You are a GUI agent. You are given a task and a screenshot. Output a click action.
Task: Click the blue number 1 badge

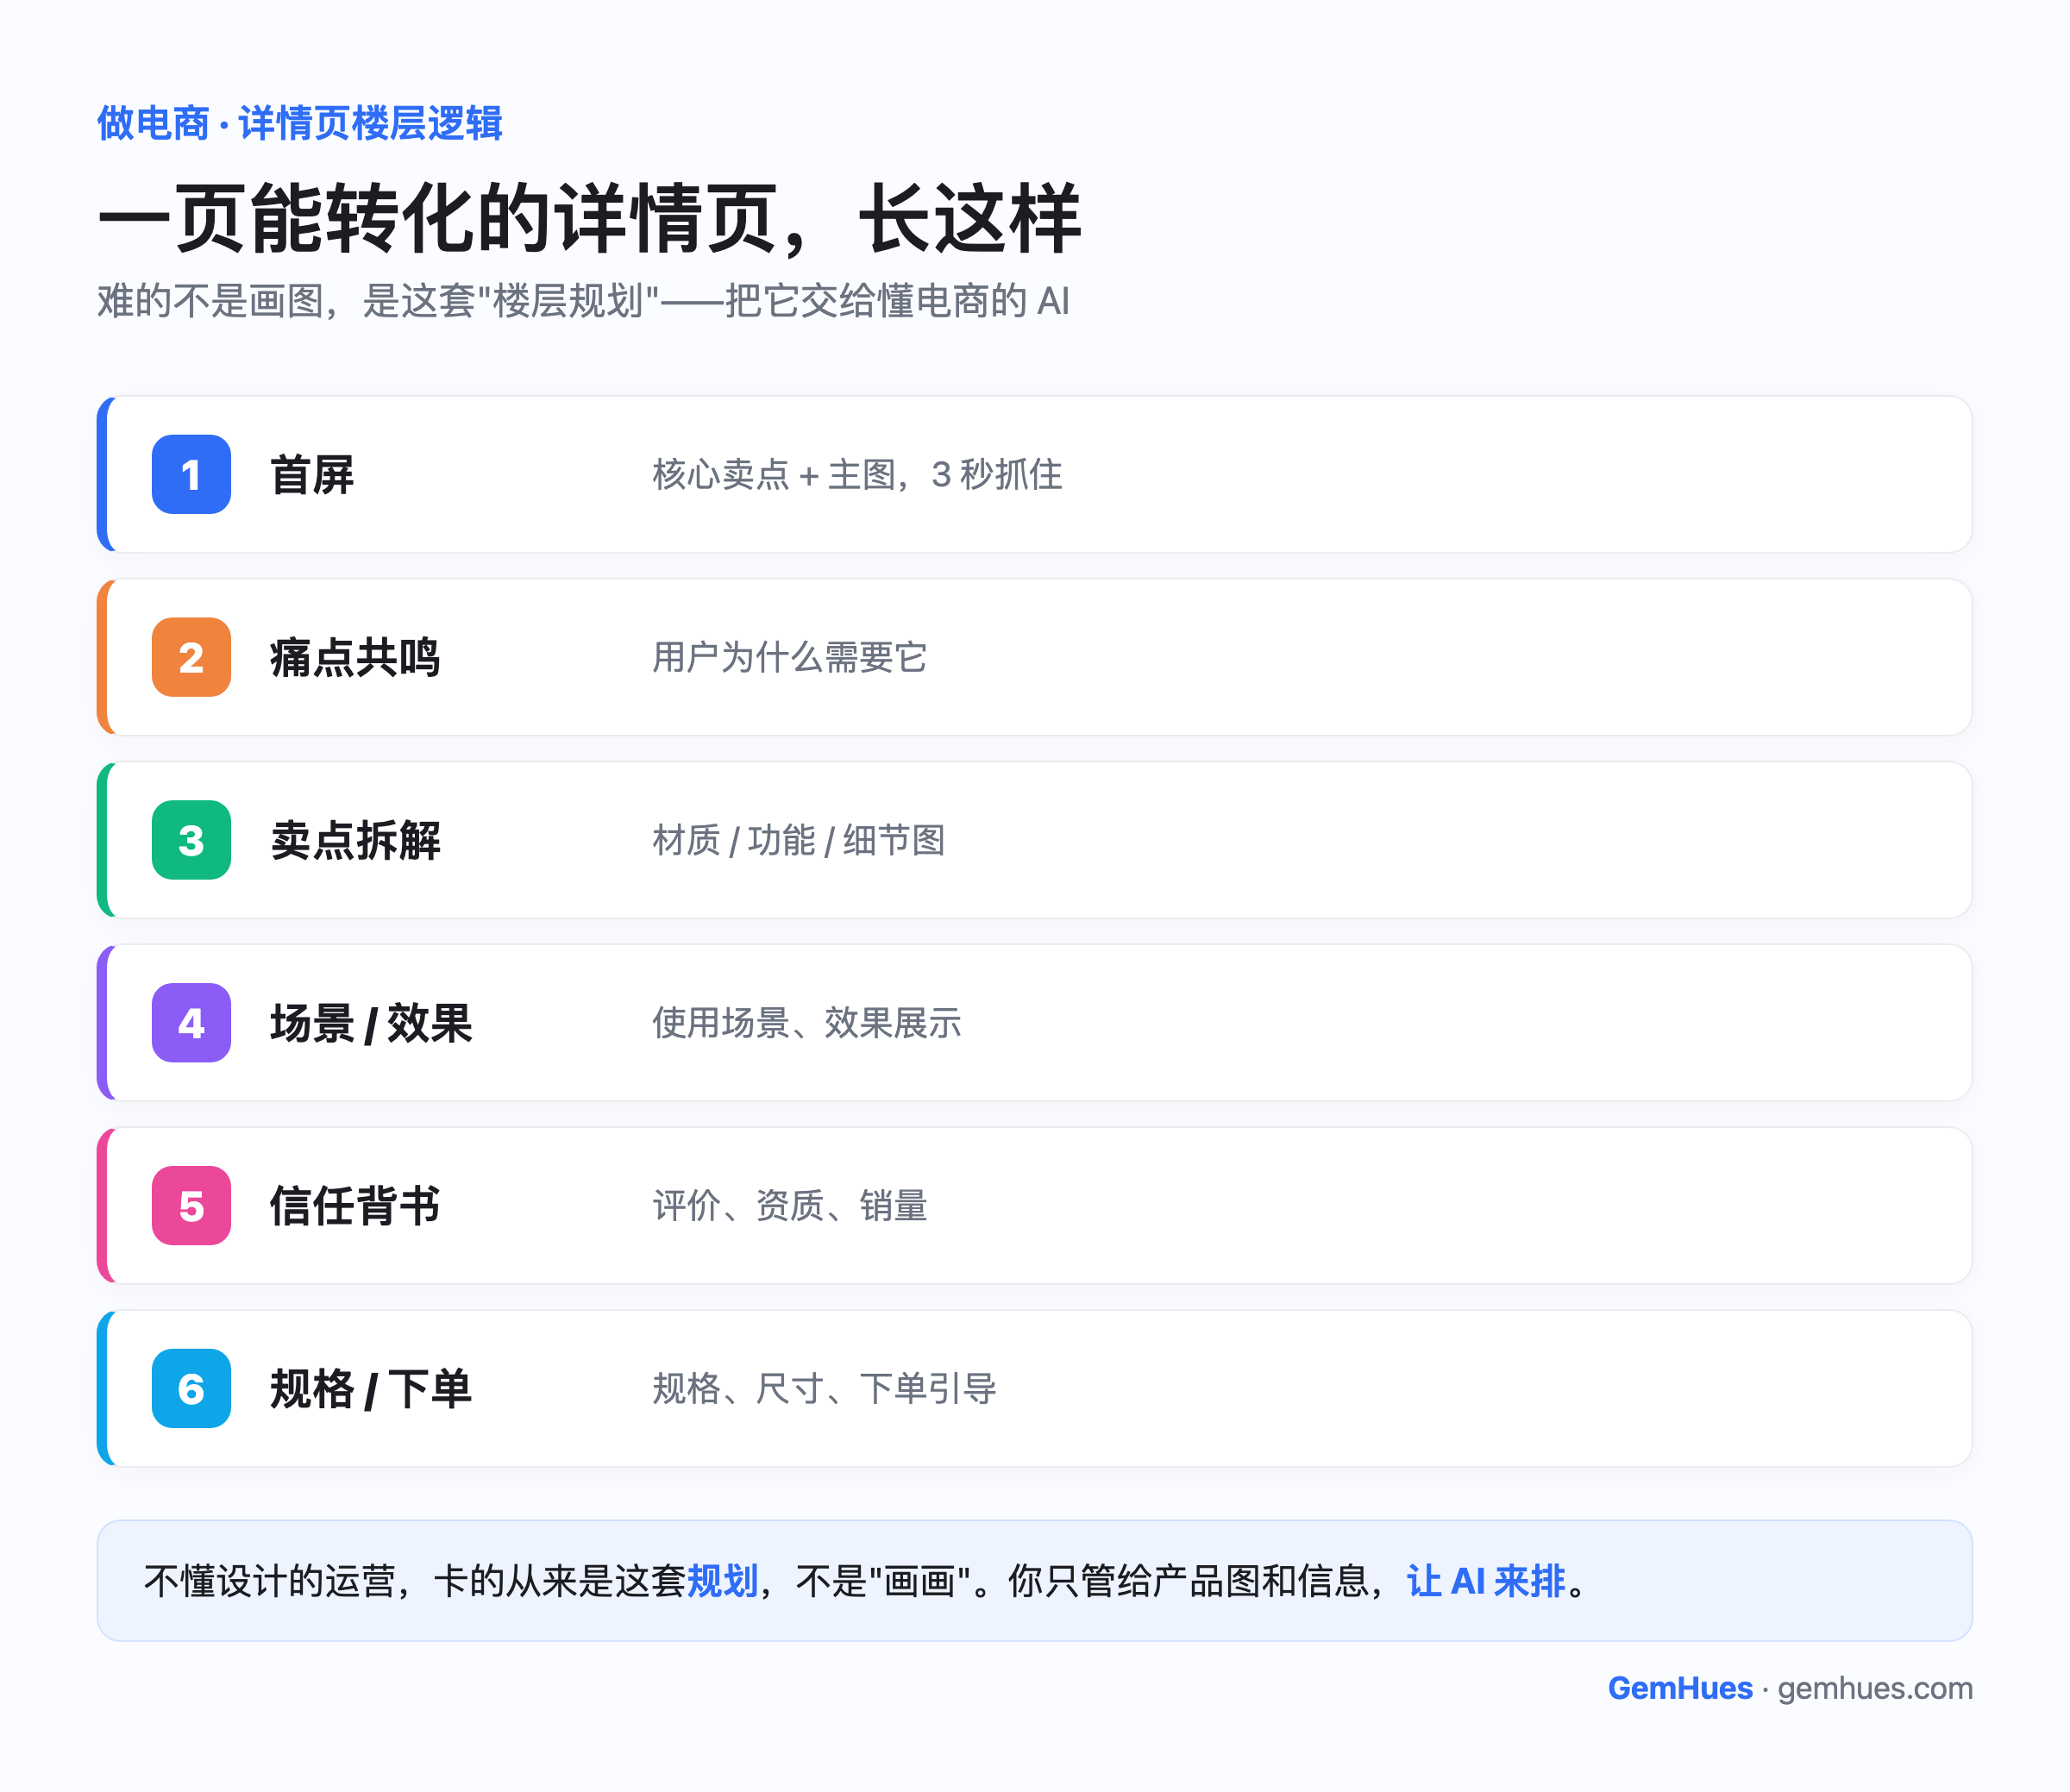coord(191,474)
